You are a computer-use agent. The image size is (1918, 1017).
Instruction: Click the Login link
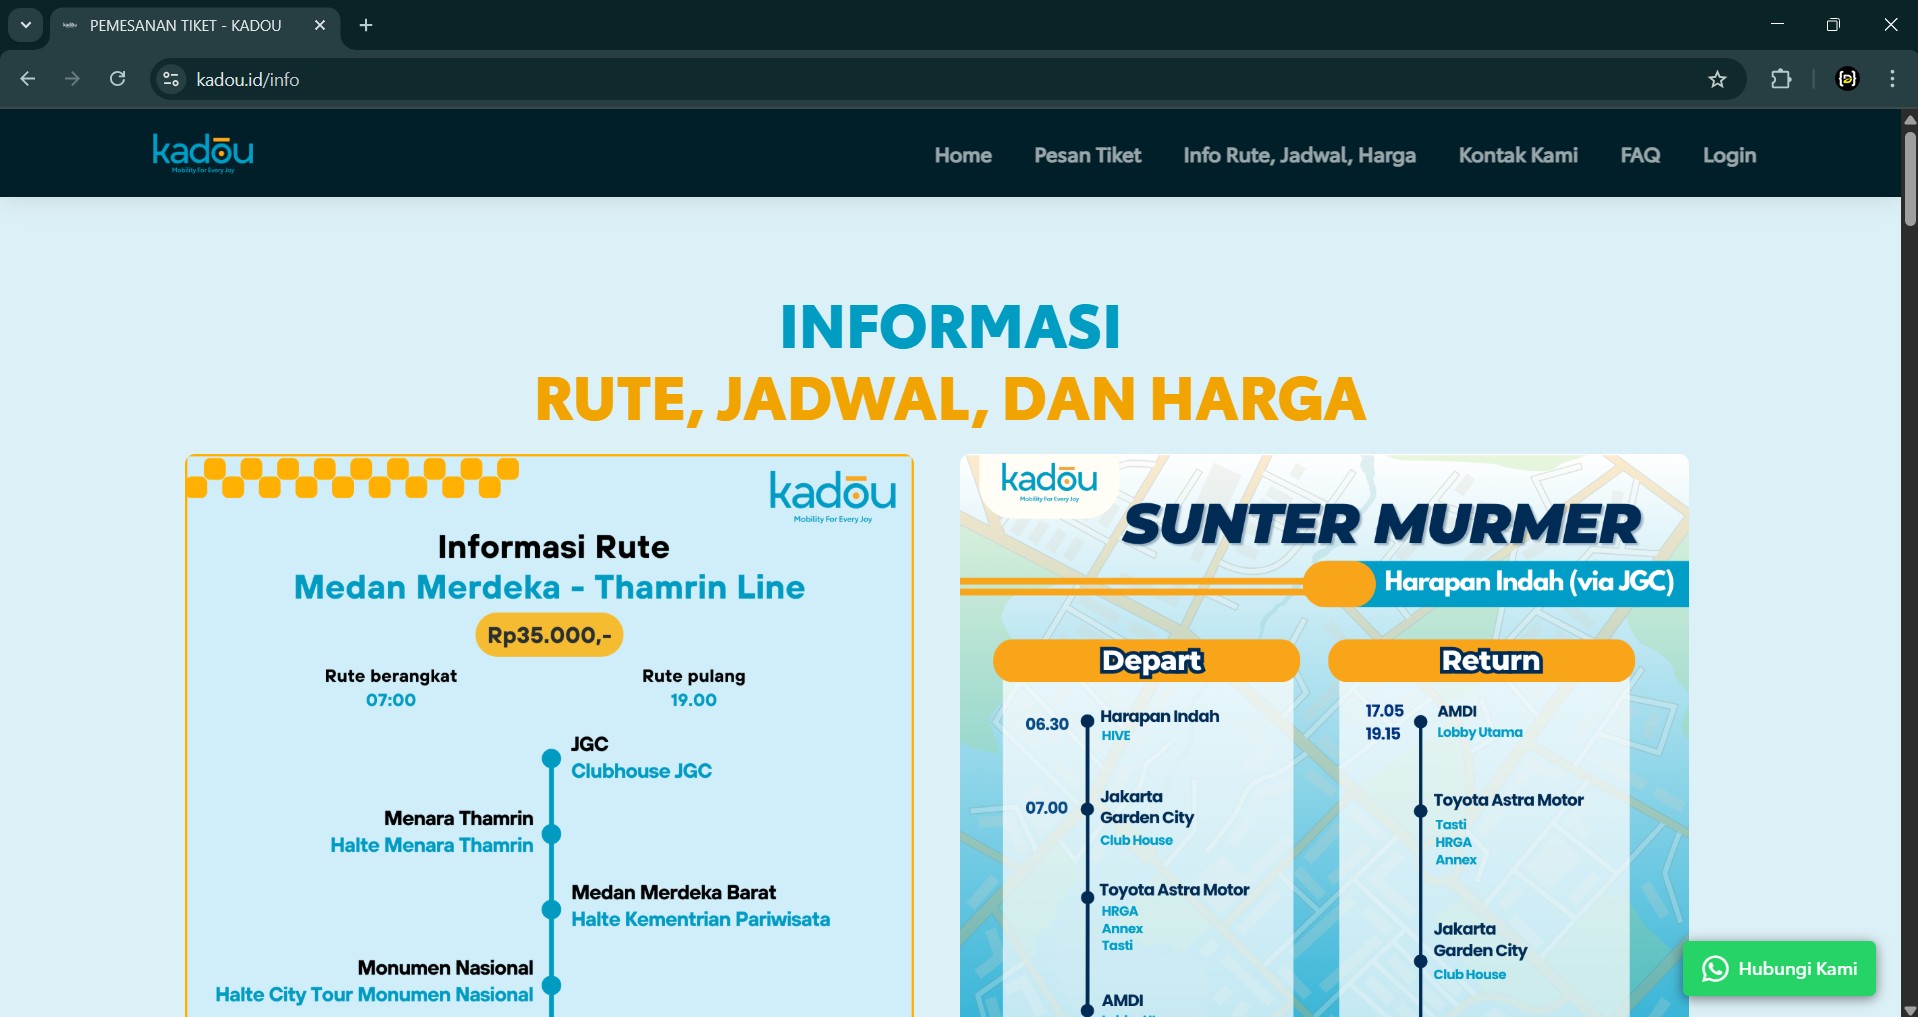(x=1729, y=155)
